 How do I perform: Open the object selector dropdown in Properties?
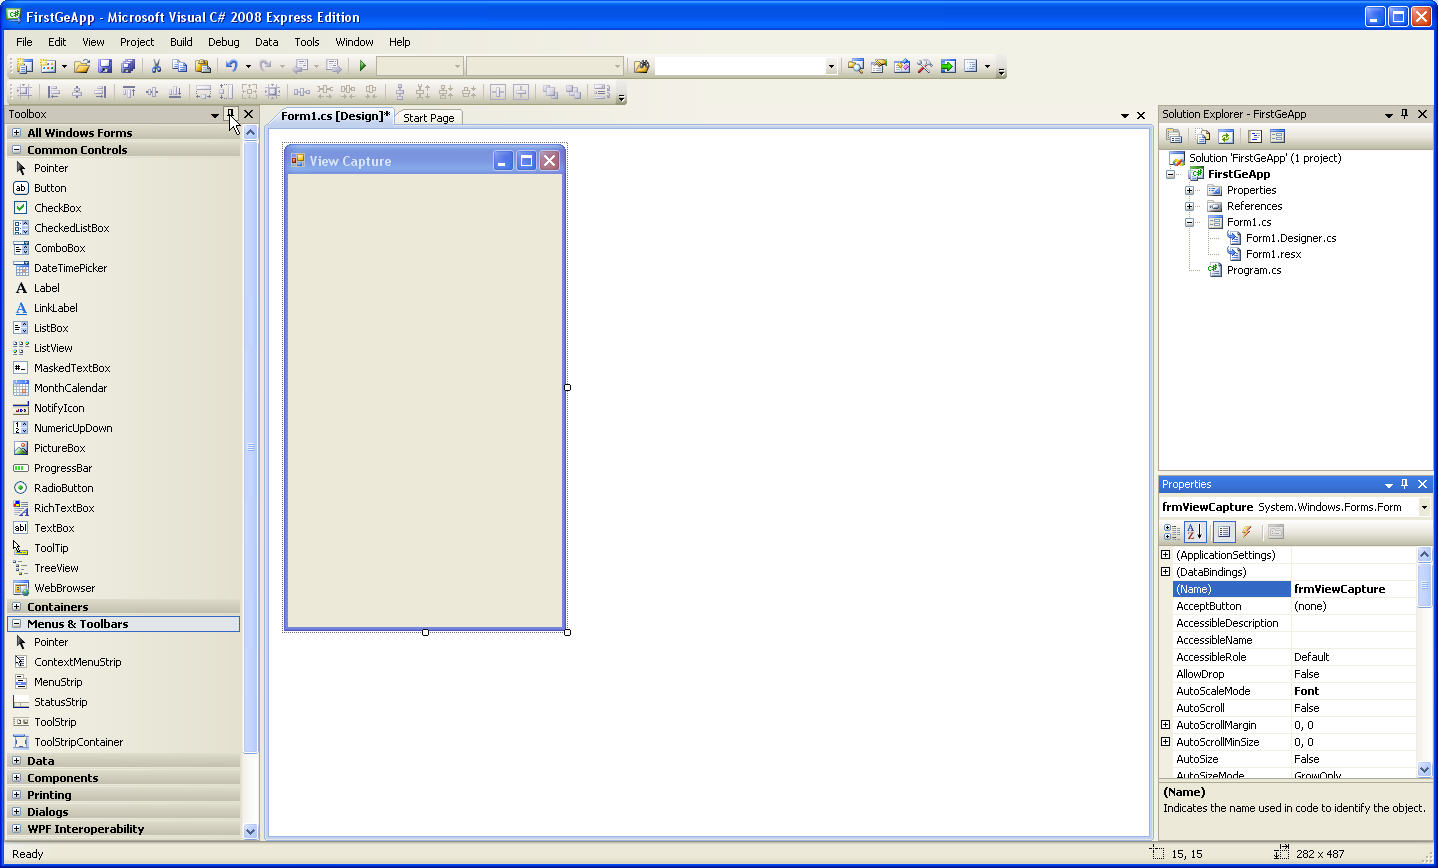click(x=1424, y=507)
